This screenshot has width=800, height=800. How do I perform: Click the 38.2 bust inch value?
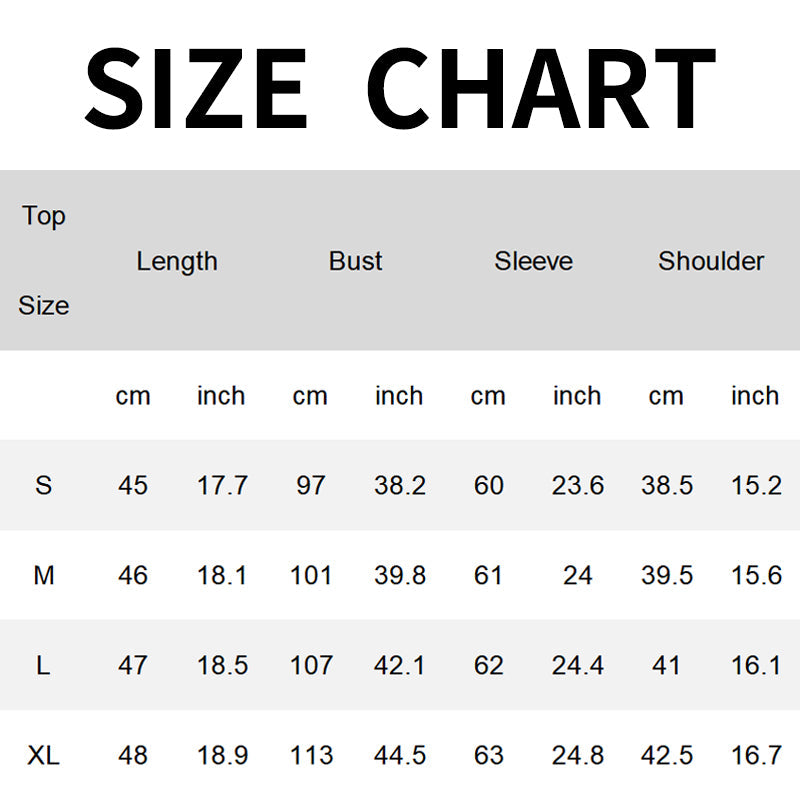pyautogui.click(x=400, y=486)
